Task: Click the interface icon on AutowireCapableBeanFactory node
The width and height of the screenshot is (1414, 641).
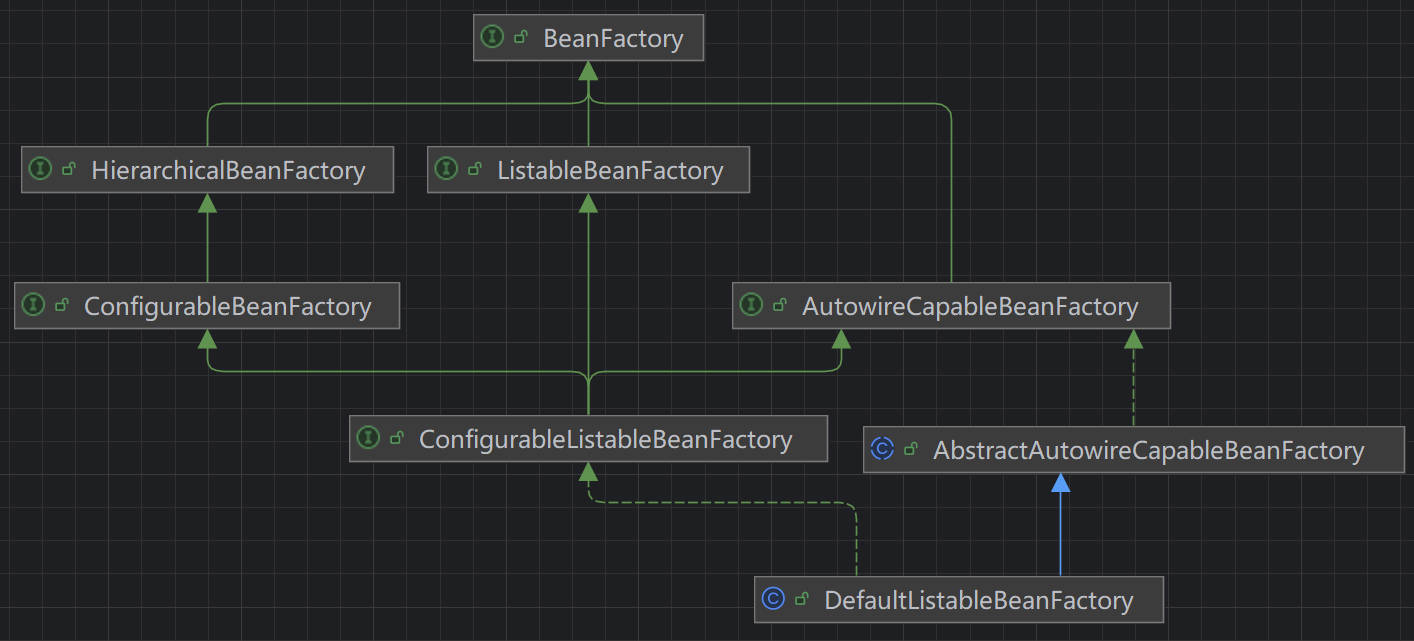Action: [751, 305]
